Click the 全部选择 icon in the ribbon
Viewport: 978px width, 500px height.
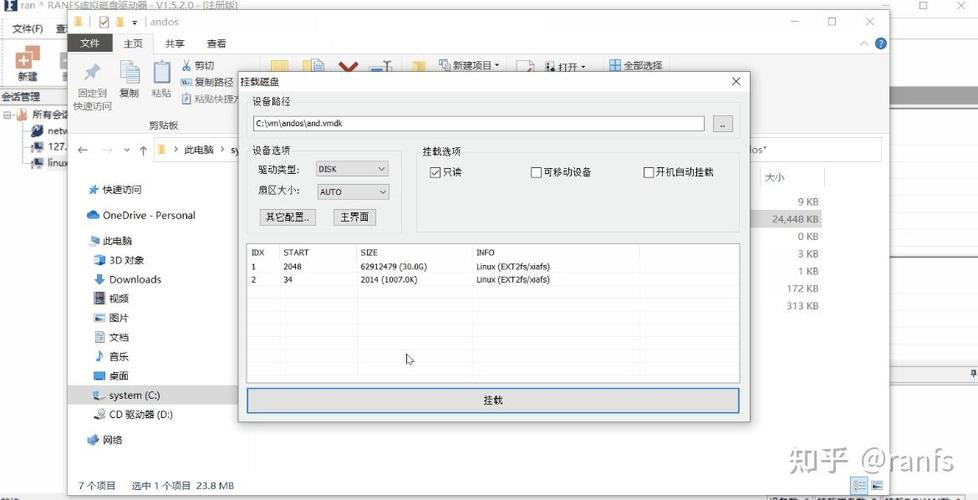[x=615, y=65]
